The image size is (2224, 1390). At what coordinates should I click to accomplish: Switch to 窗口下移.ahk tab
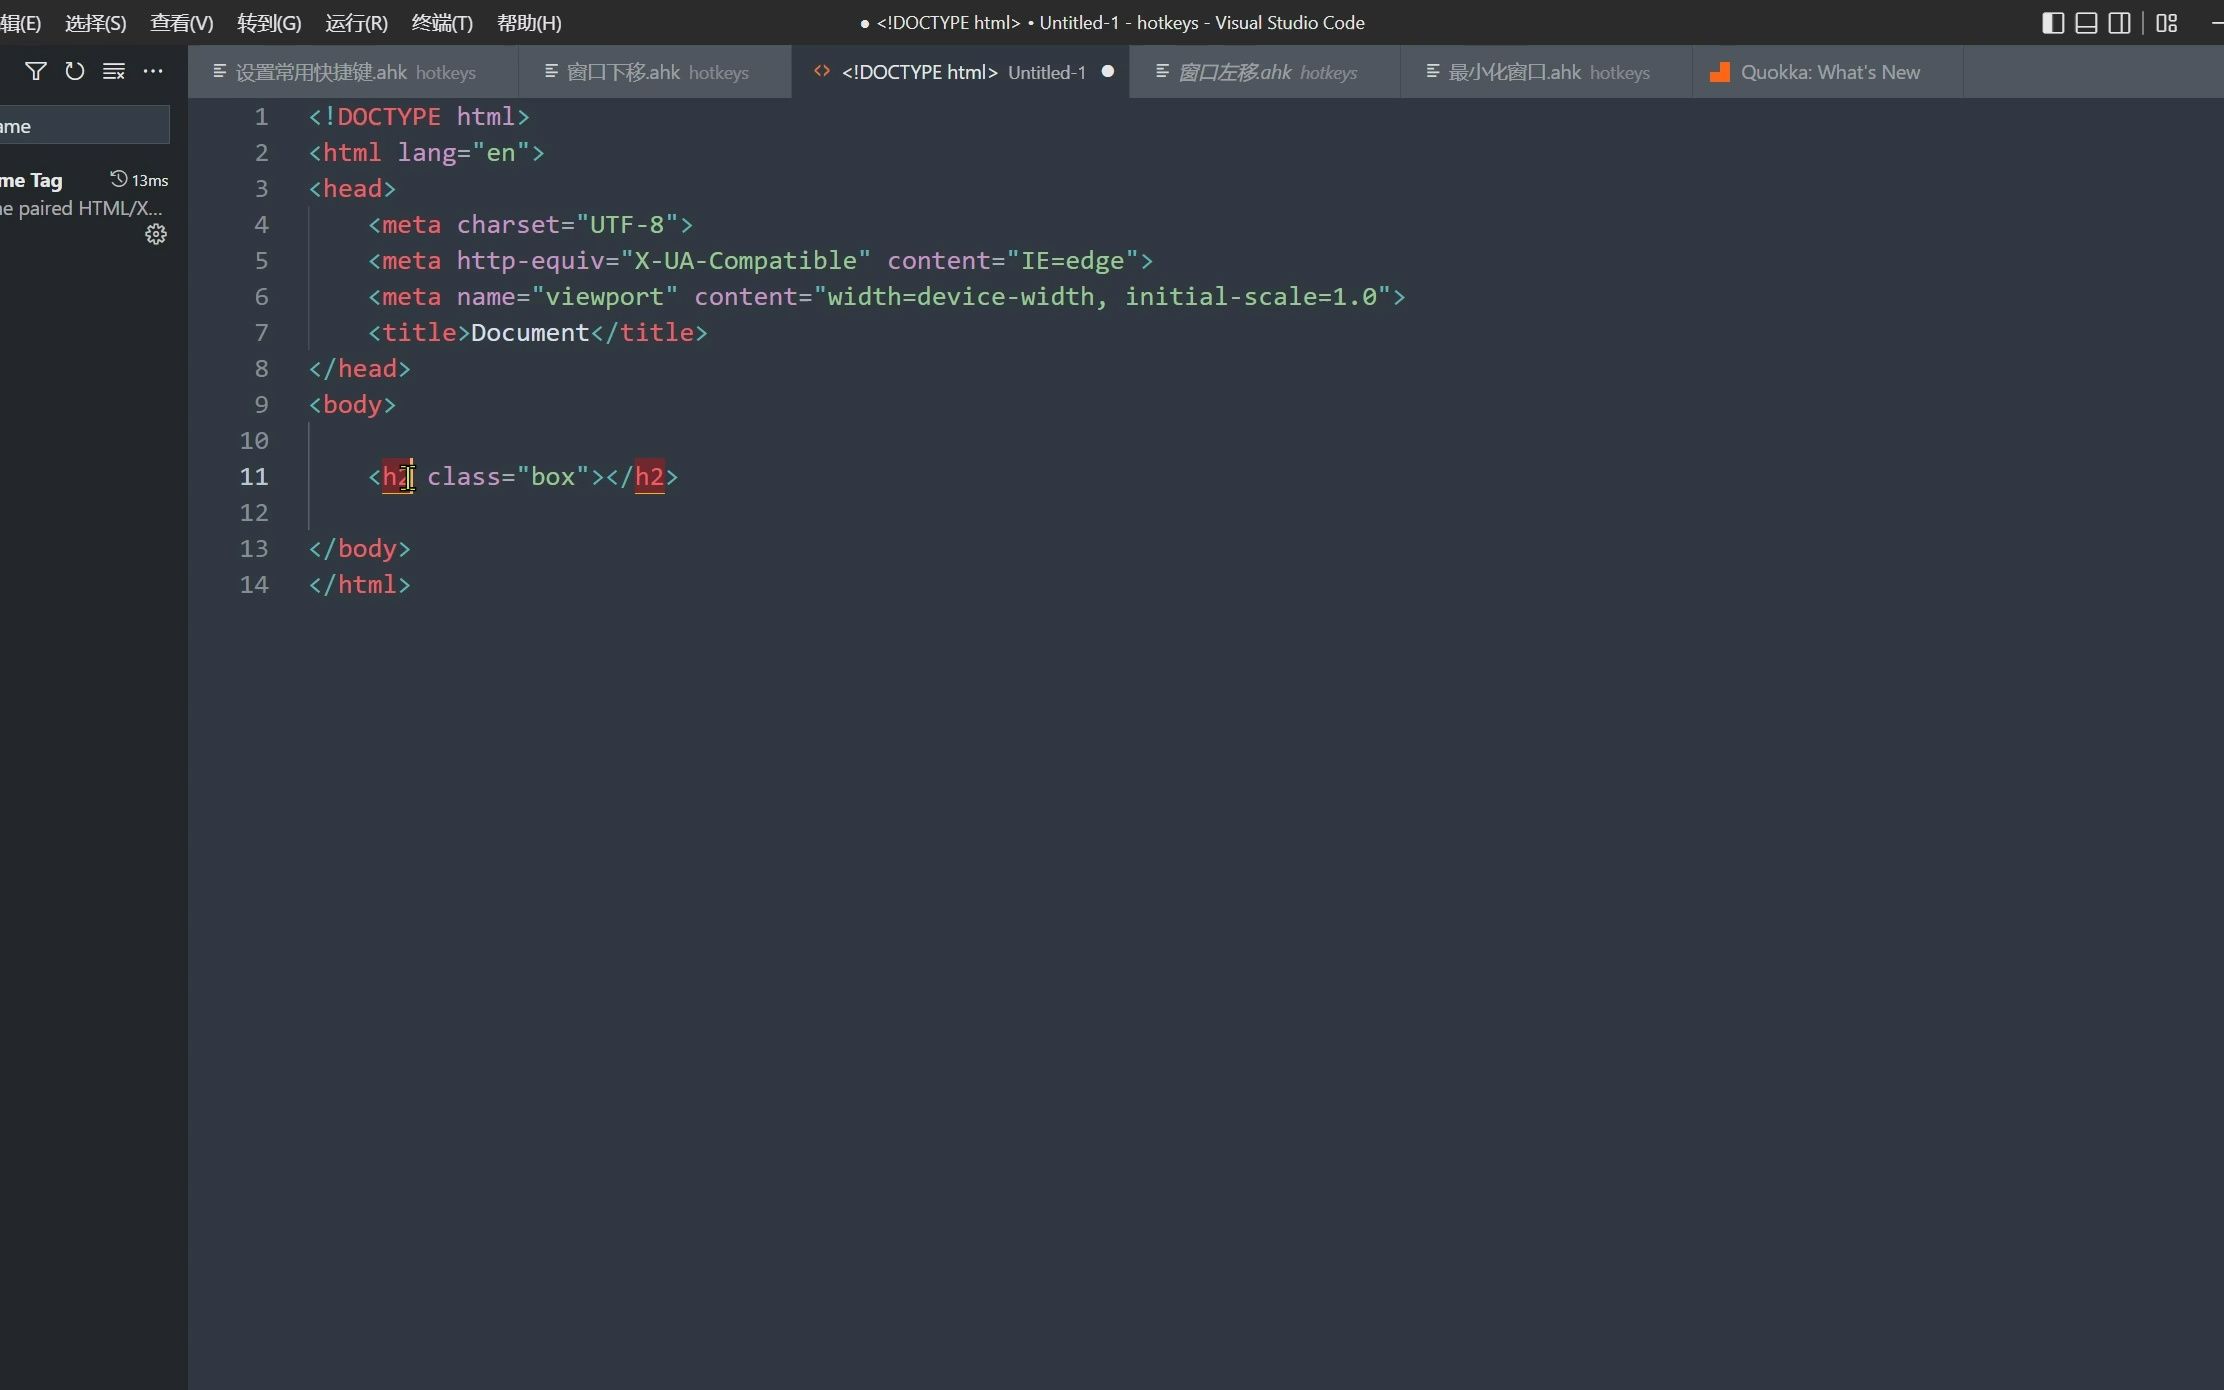(623, 72)
